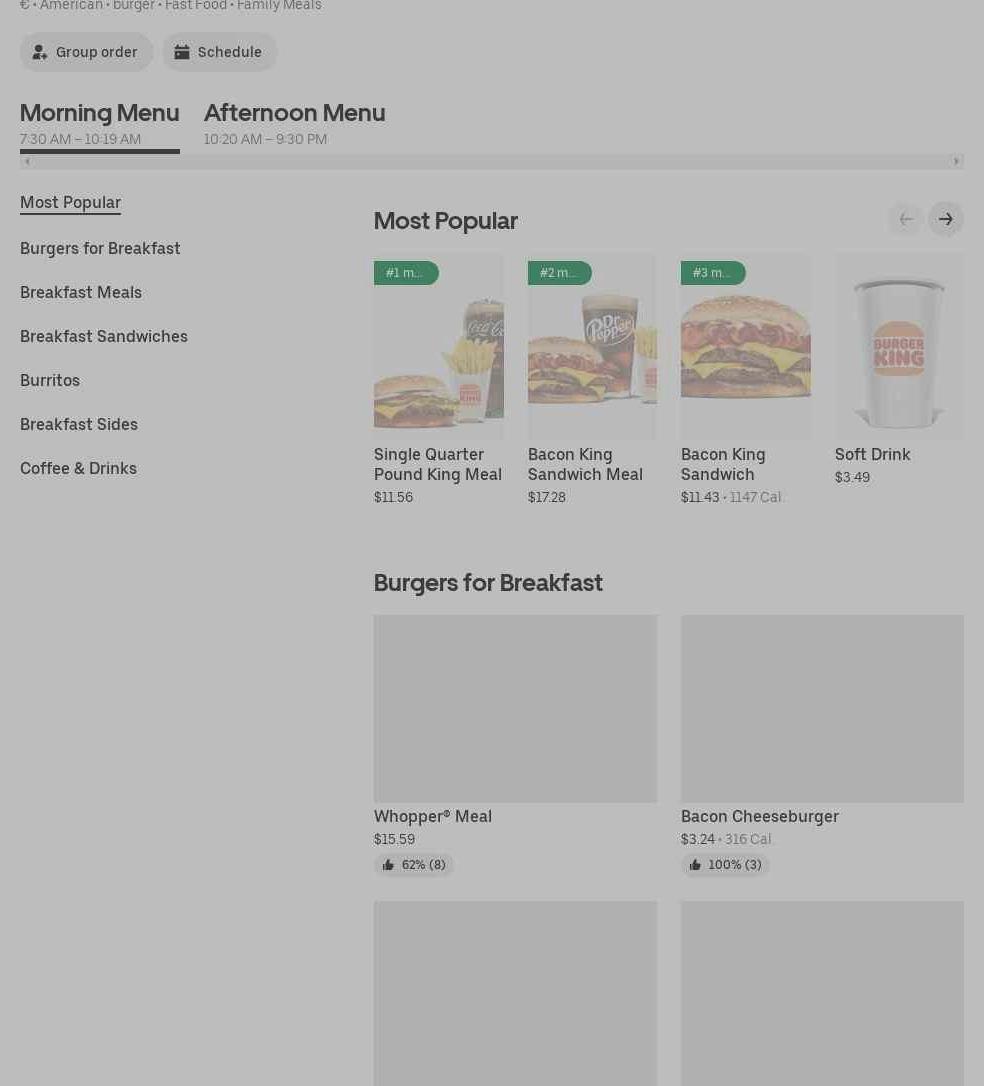Click the Whopper® Meal title

pyautogui.click(x=433, y=817)
